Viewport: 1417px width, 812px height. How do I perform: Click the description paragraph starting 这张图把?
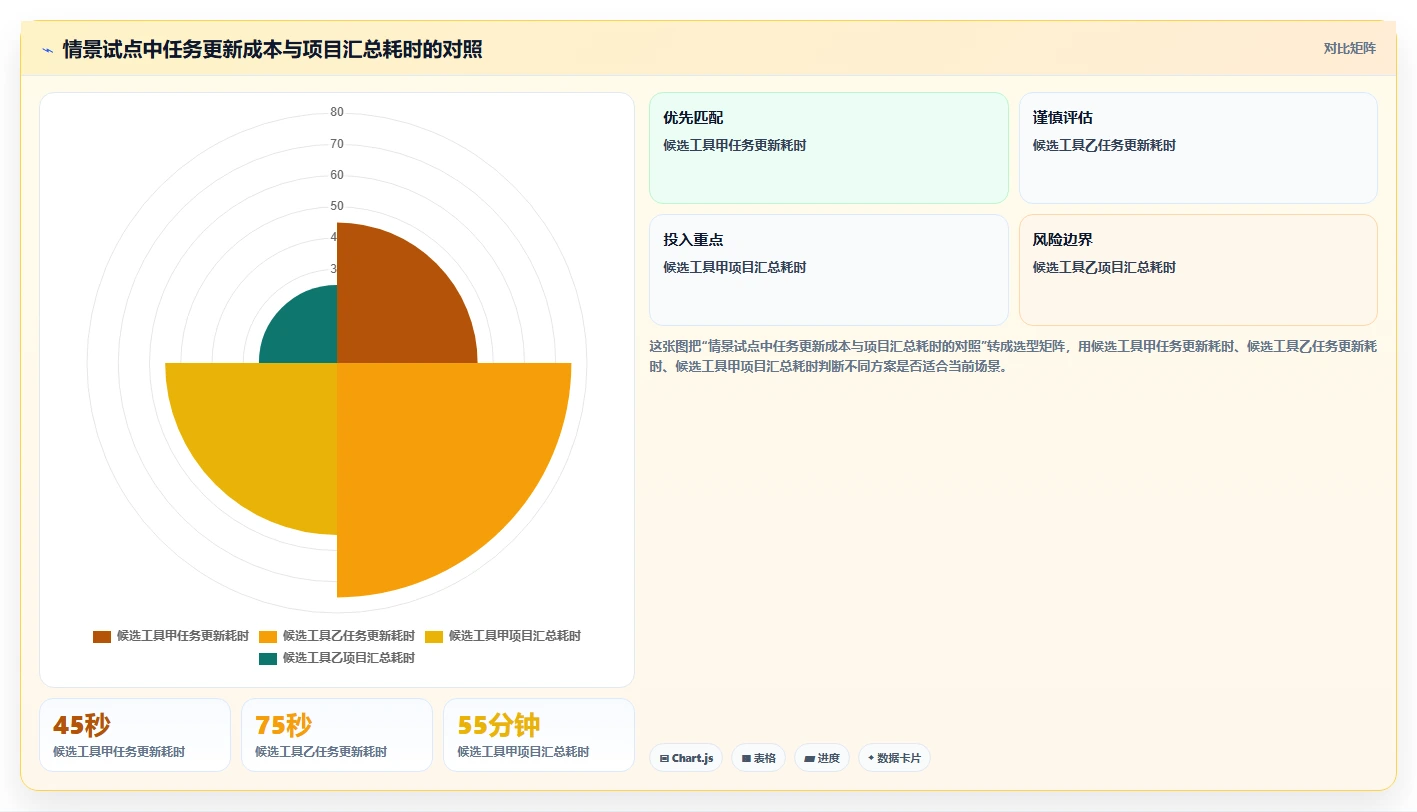(x=1013, y=356)
